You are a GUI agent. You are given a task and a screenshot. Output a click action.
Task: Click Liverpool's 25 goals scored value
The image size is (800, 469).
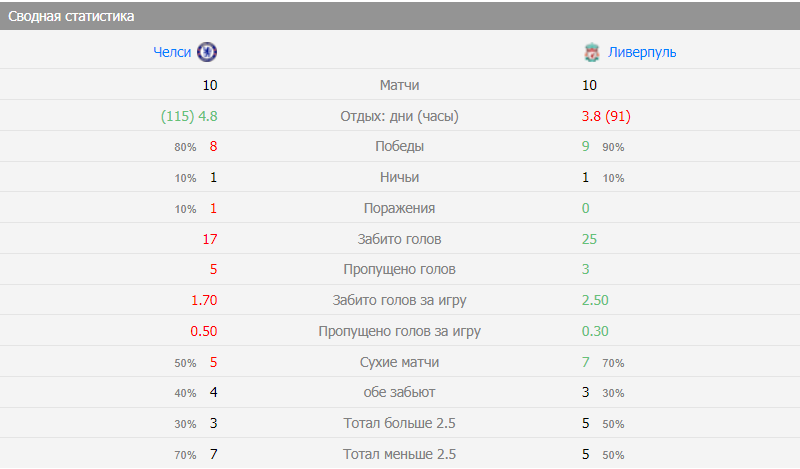(589, 239)
